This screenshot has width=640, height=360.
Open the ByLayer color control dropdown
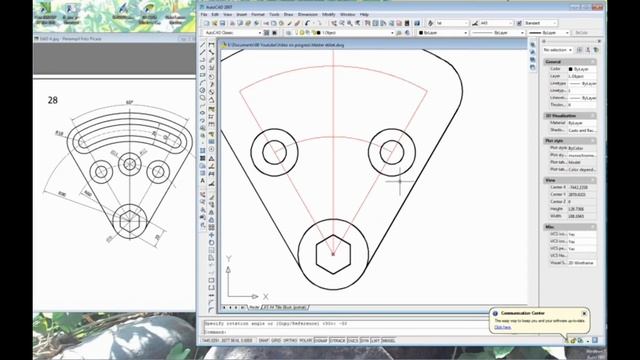443,33
